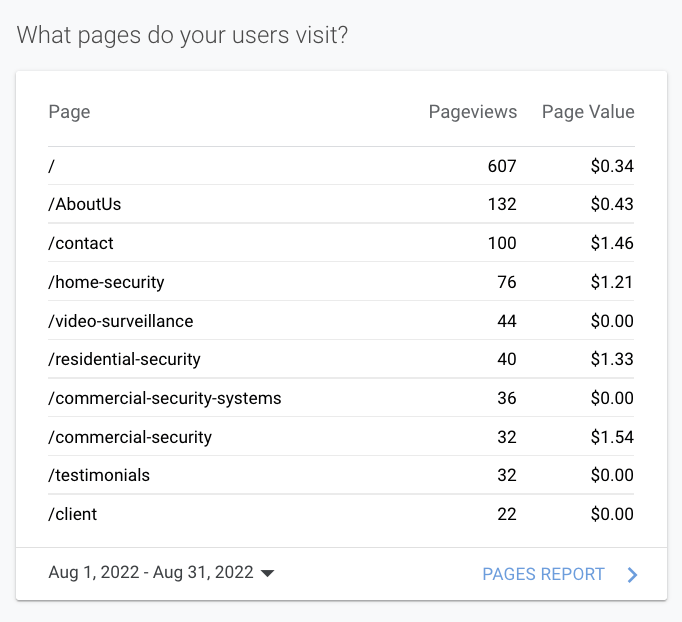This screenshot has height=622, width=682.
Task: Click the /commercial-security page row
Action: tap(130, 437)
